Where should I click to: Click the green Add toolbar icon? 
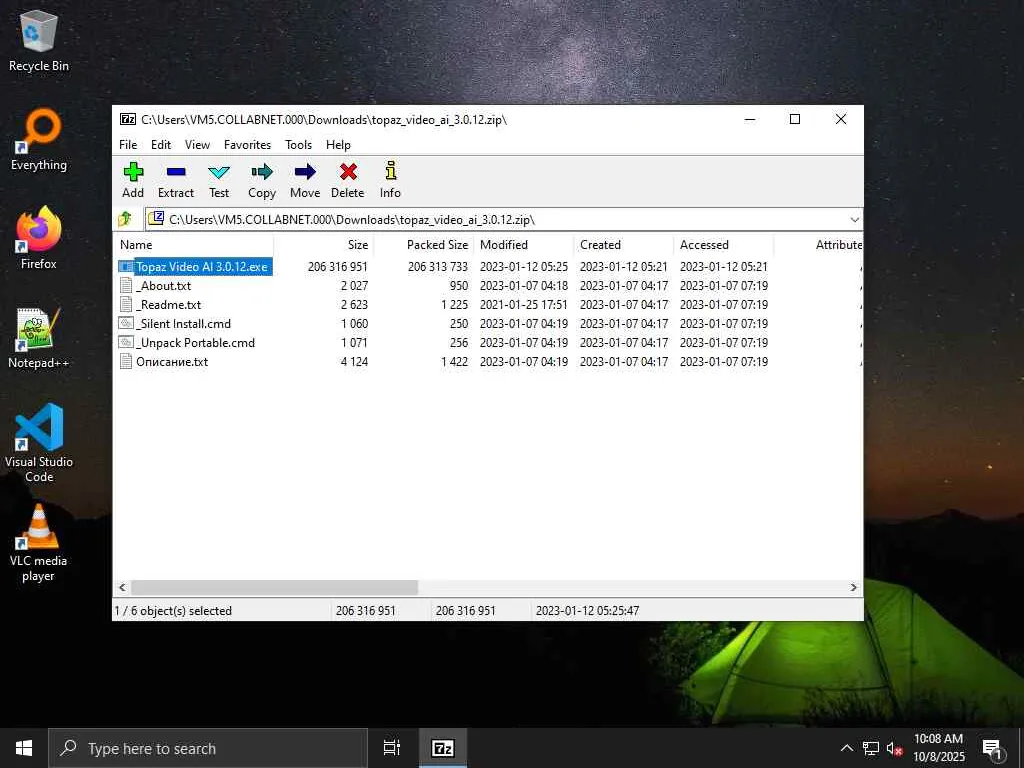(x=133, y=172)
